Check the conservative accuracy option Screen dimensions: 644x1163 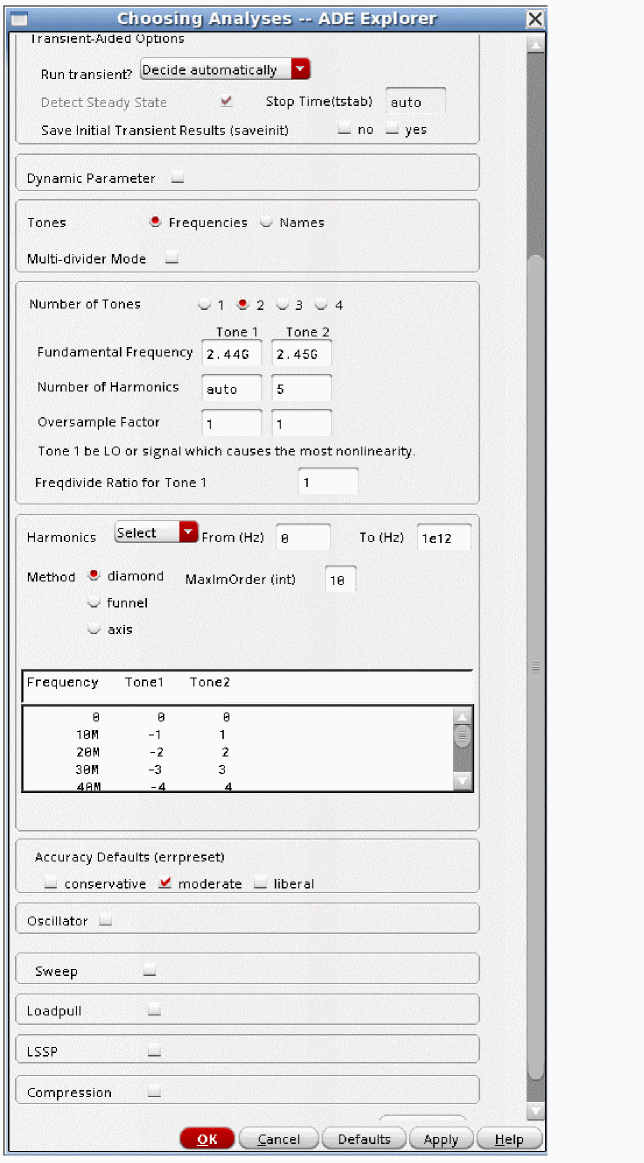coord(51,884)
